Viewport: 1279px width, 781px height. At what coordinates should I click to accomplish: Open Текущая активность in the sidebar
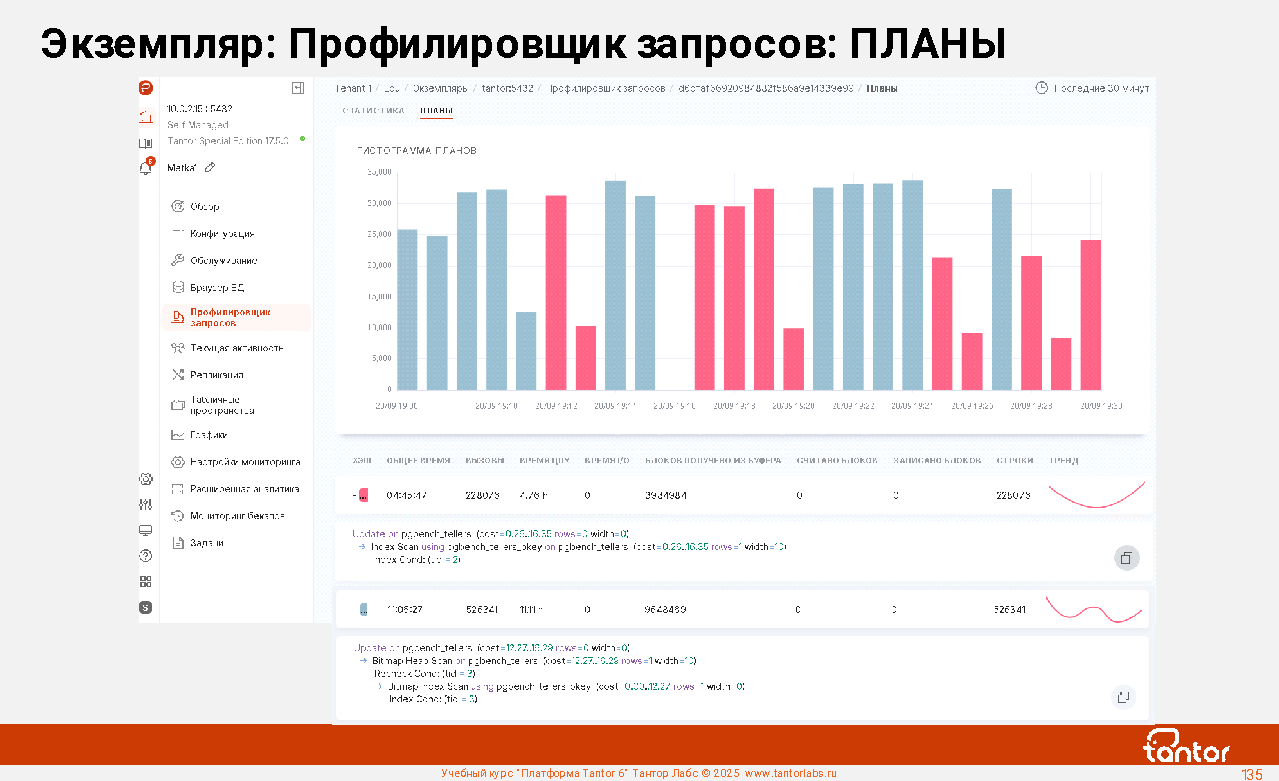pyautogui.click(x=236, y=348)
